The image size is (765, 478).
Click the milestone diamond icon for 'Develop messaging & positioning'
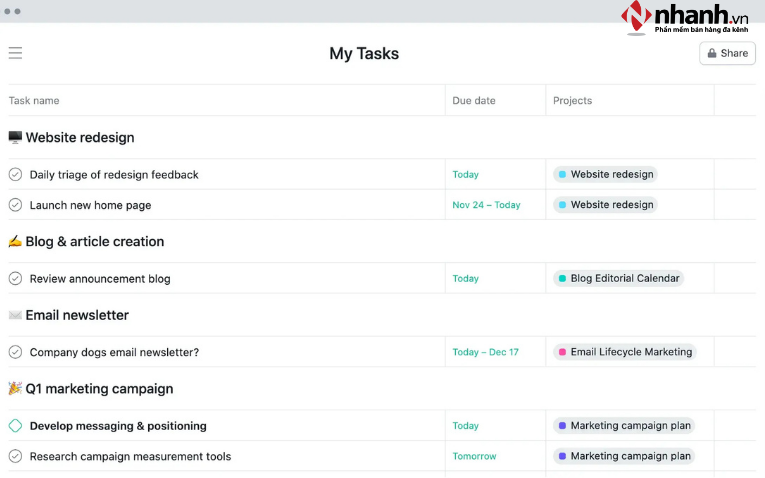click(15, 426)
